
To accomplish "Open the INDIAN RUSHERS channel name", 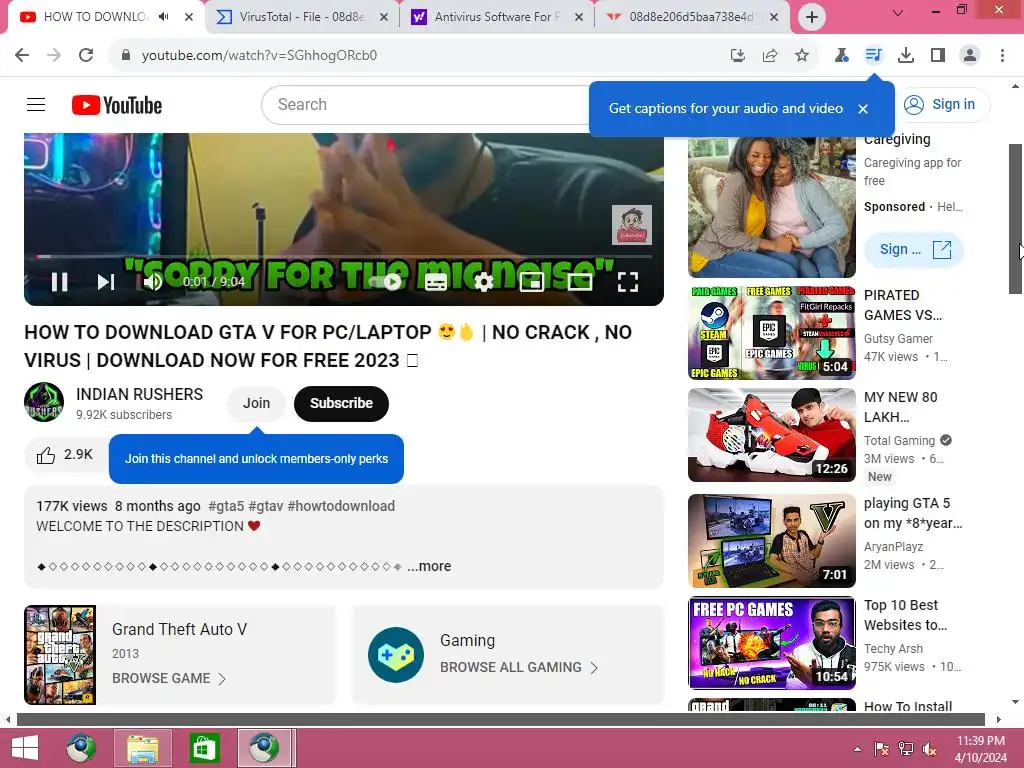I will (139, 394).
